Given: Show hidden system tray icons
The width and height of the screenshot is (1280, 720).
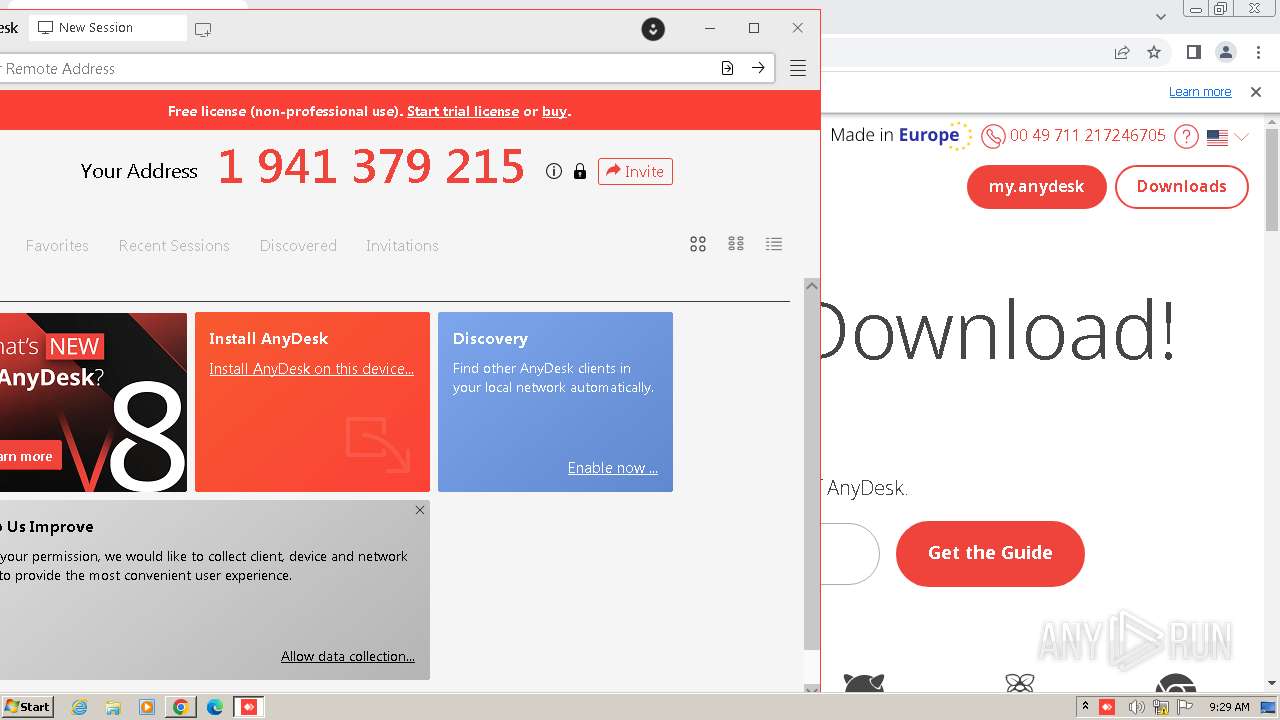Looking at the screenshot, I should (1085, 707).
